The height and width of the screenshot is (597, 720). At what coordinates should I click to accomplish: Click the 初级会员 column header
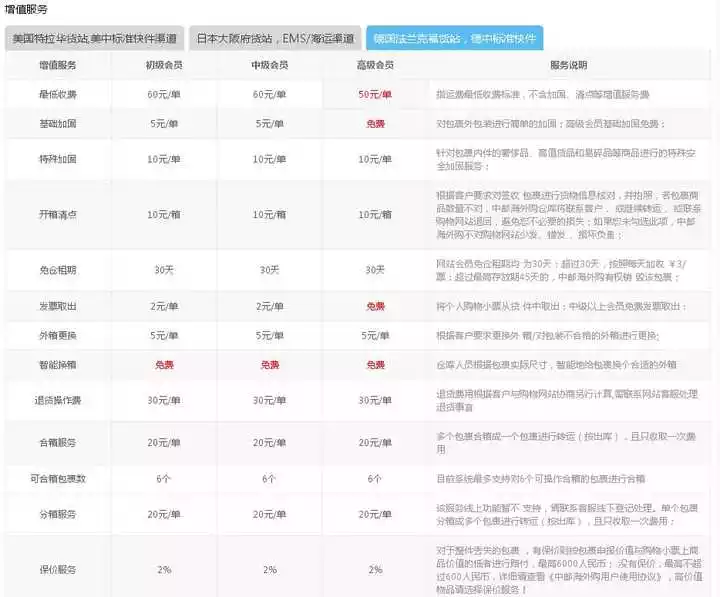pyautogui.click(x=164, y=65)
